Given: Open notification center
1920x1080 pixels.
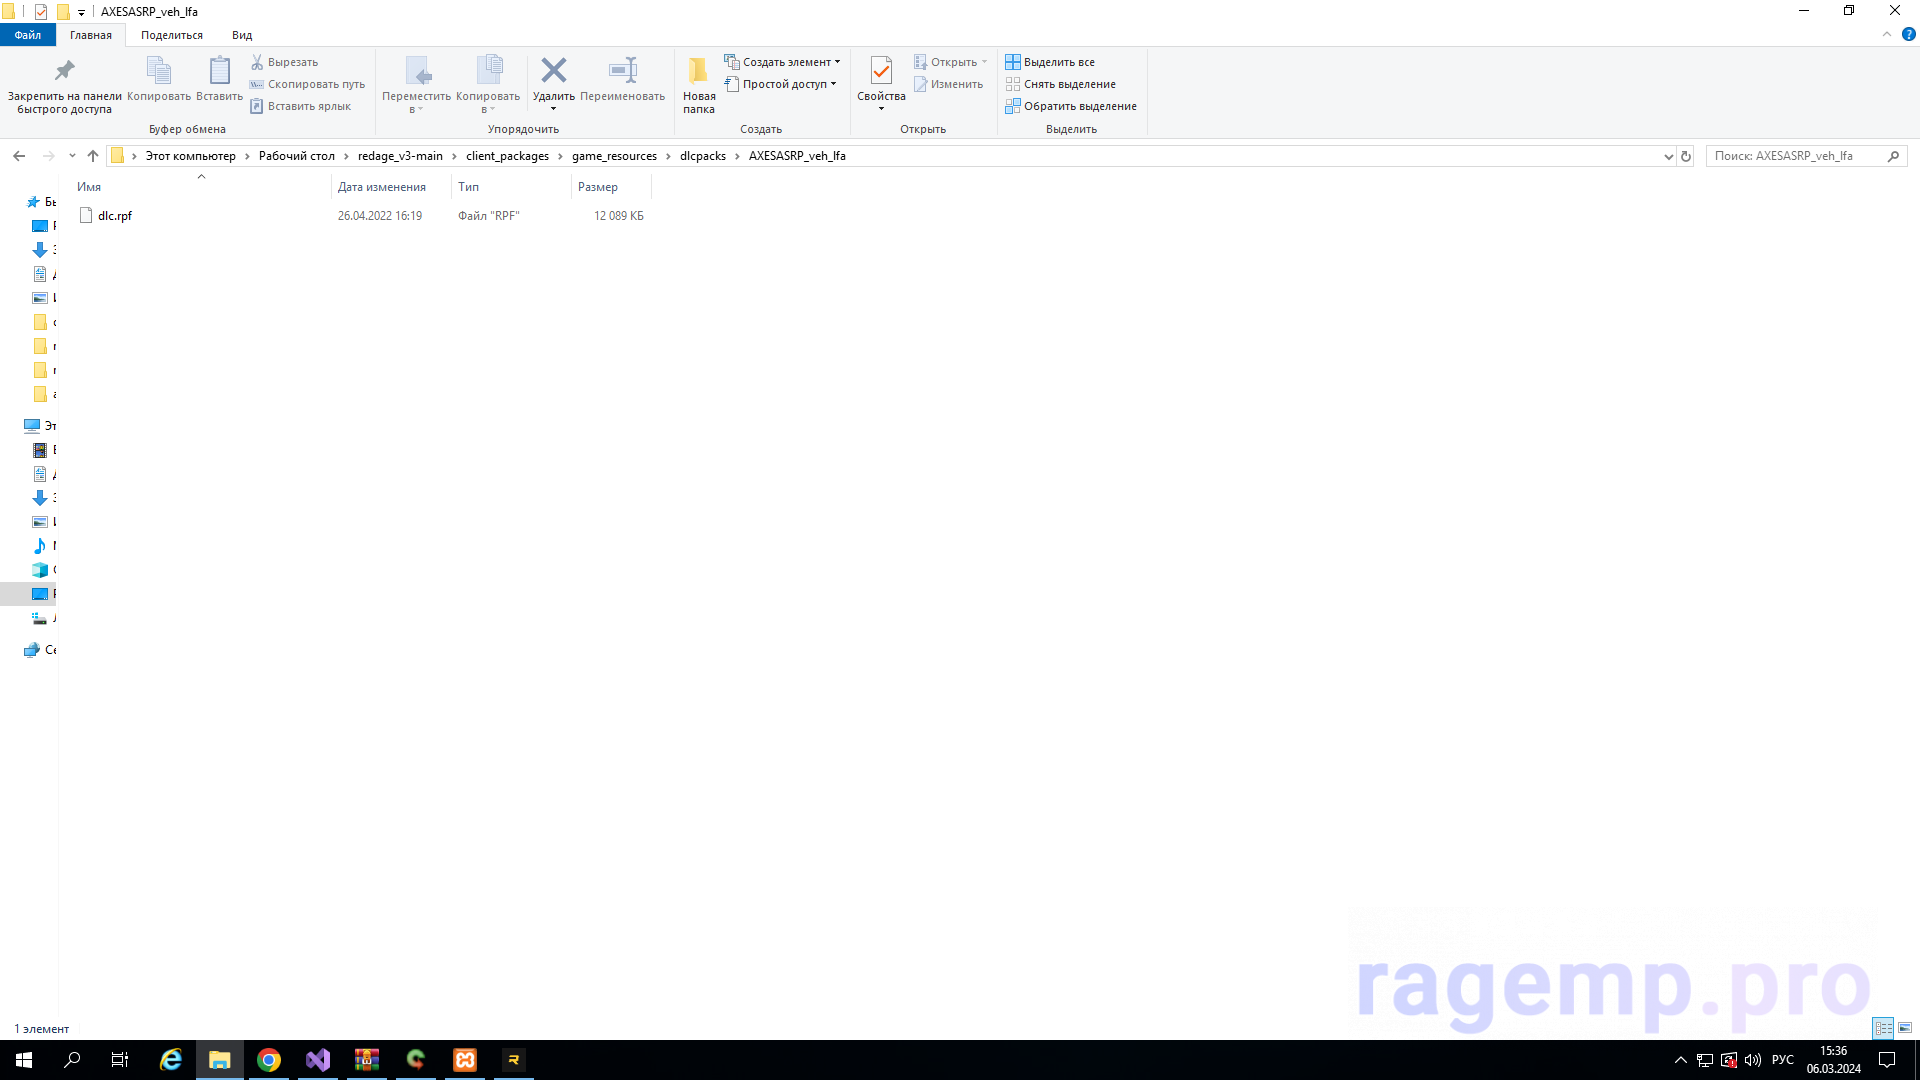Looking at the screenshot, I should tap(1887, 1060).
